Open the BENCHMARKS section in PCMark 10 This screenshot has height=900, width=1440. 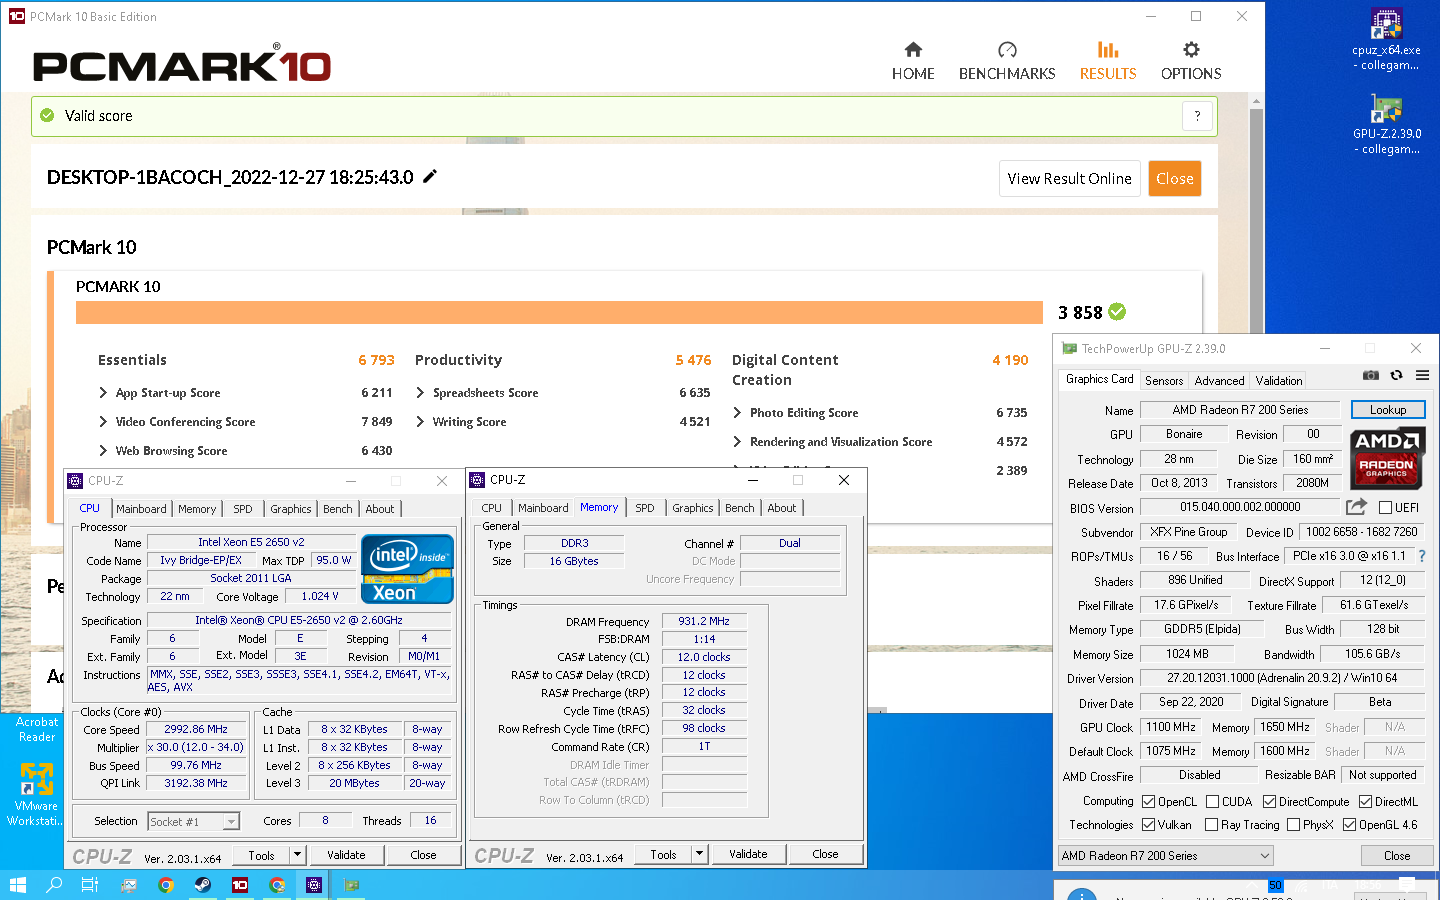point(1007,61)
